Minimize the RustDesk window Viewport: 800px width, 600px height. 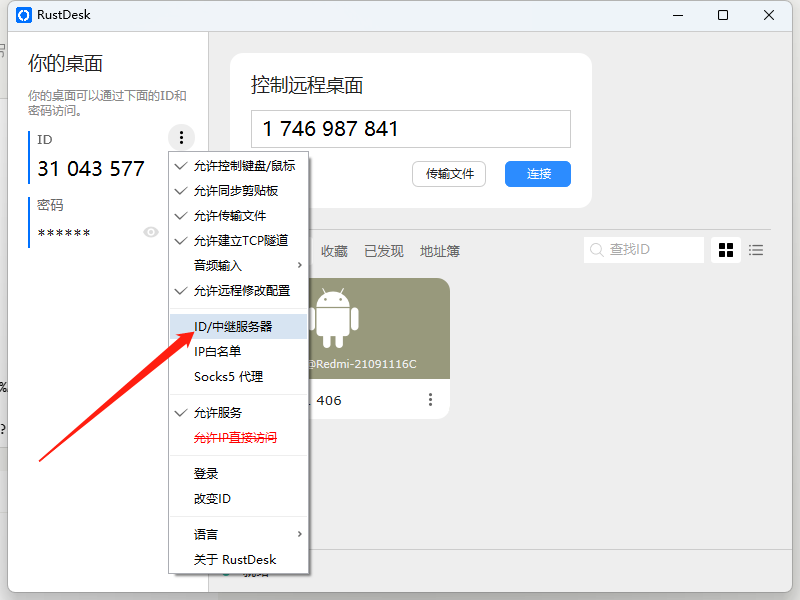[678, 15]
